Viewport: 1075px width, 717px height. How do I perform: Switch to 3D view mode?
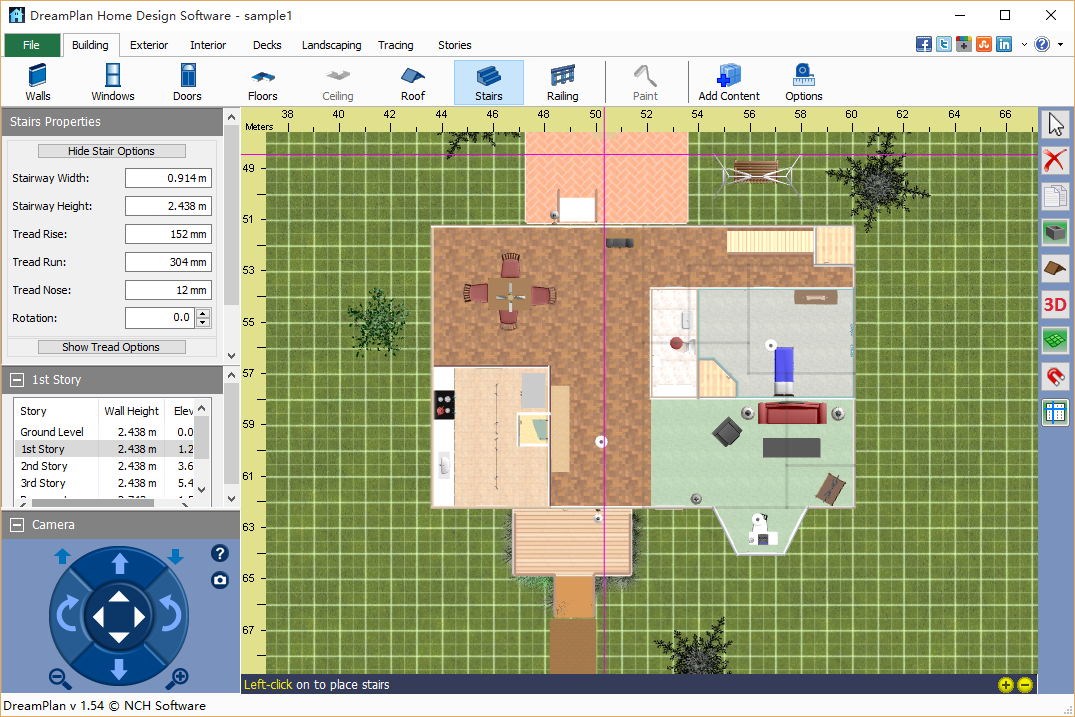pyautogui.click(x=1055, y=305)
